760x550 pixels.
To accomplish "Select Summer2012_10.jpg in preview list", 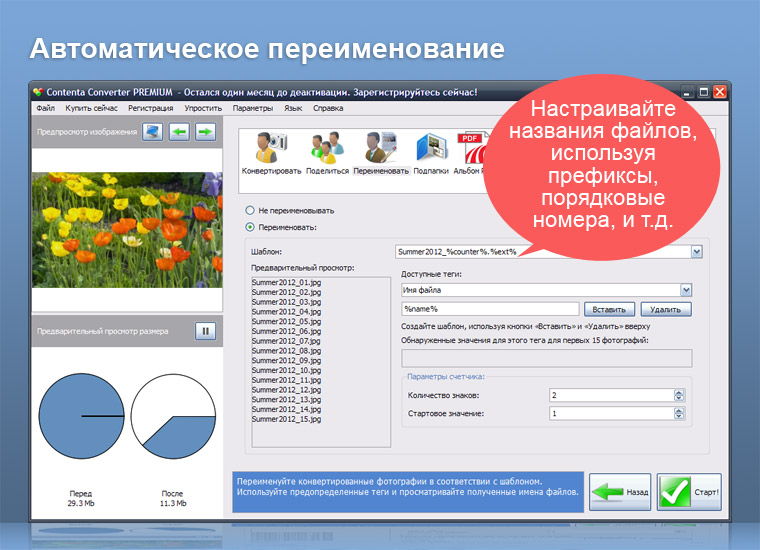I will pyautogui.click(x=286, y=370).
